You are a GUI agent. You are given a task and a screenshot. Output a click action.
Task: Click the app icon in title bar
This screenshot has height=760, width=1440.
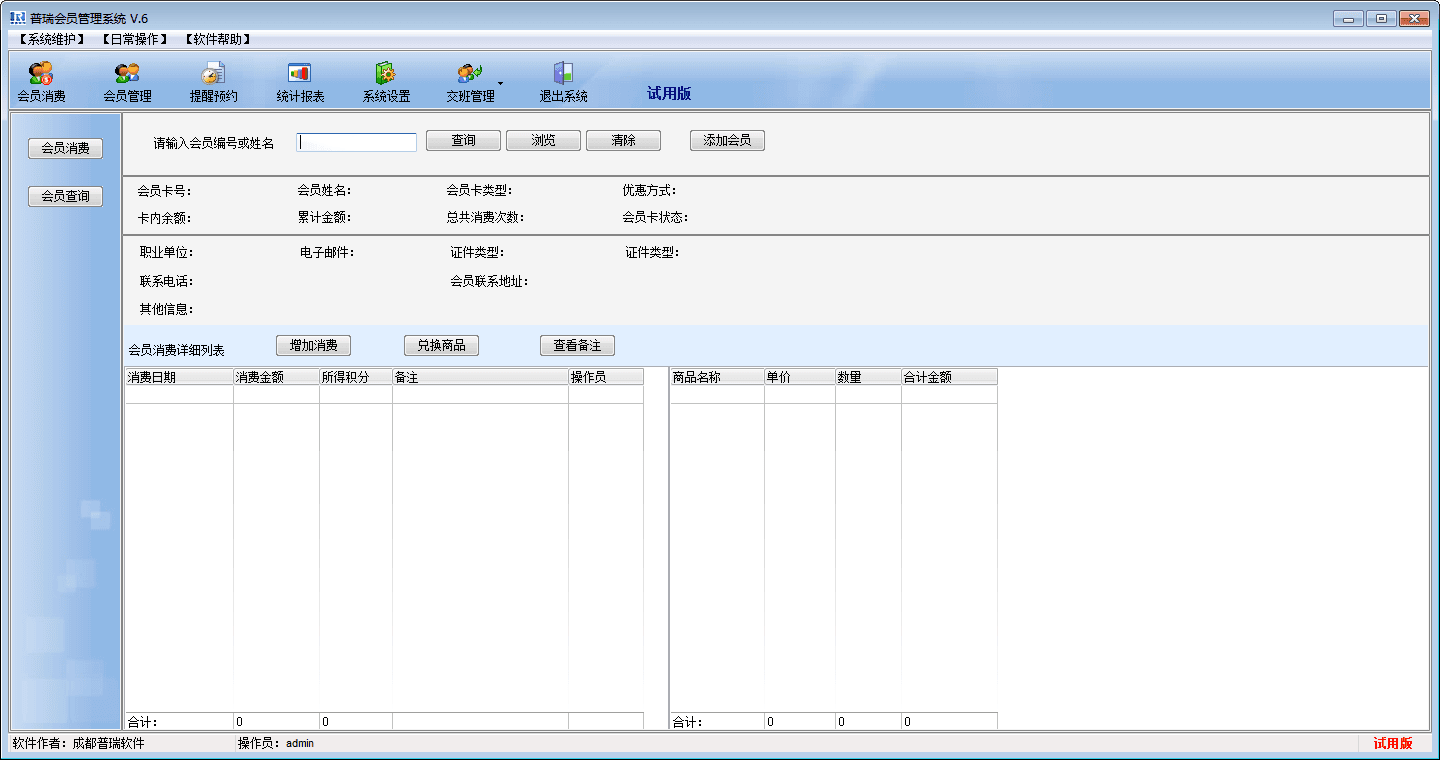click(17, 18)
